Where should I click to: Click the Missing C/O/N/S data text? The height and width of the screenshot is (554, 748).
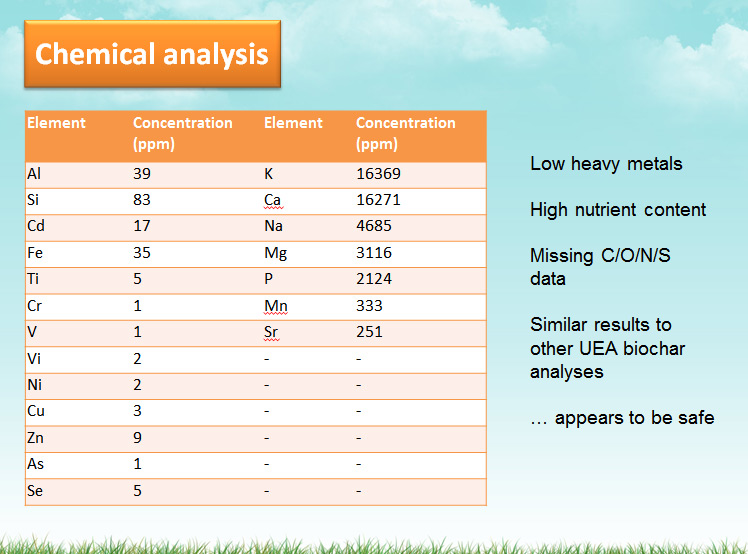tap(601, 267)
